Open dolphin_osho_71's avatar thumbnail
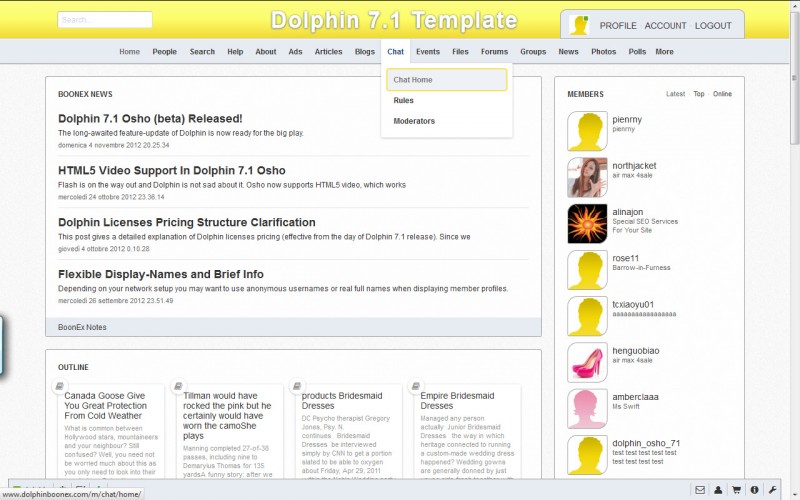This screenshot has height=500, width=800. coord(587,455)
